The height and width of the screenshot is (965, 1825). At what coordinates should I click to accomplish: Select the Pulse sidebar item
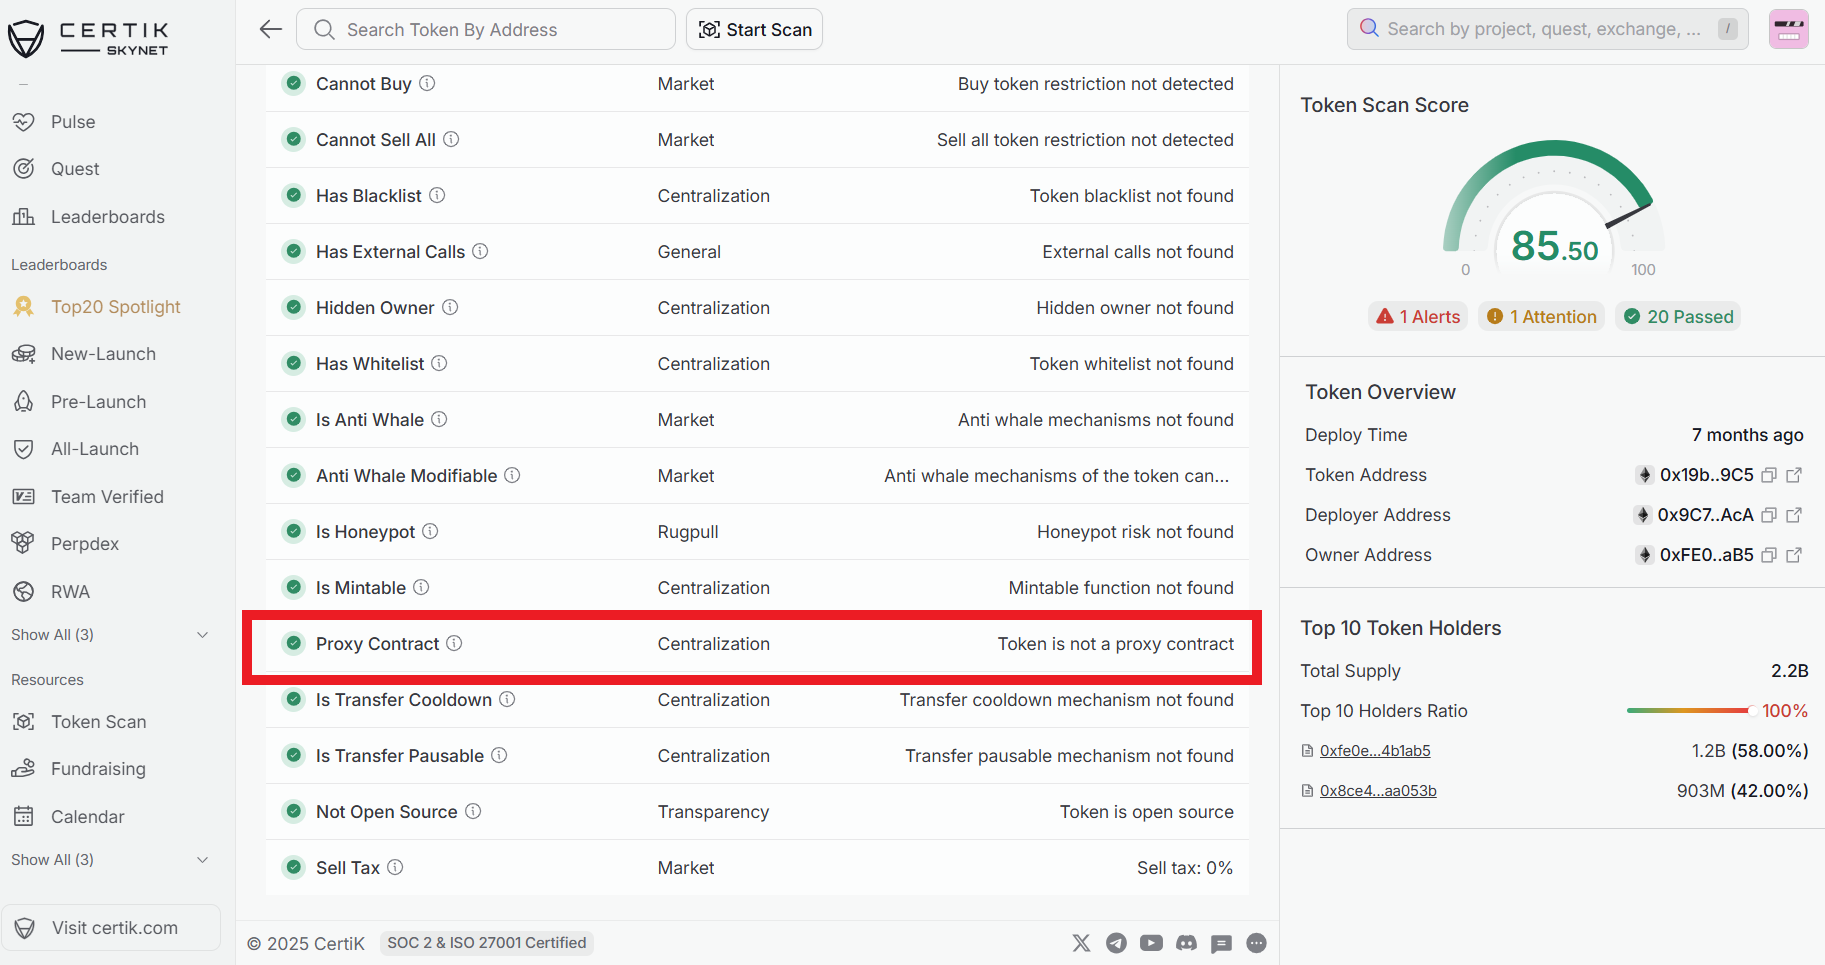[73, 122]
